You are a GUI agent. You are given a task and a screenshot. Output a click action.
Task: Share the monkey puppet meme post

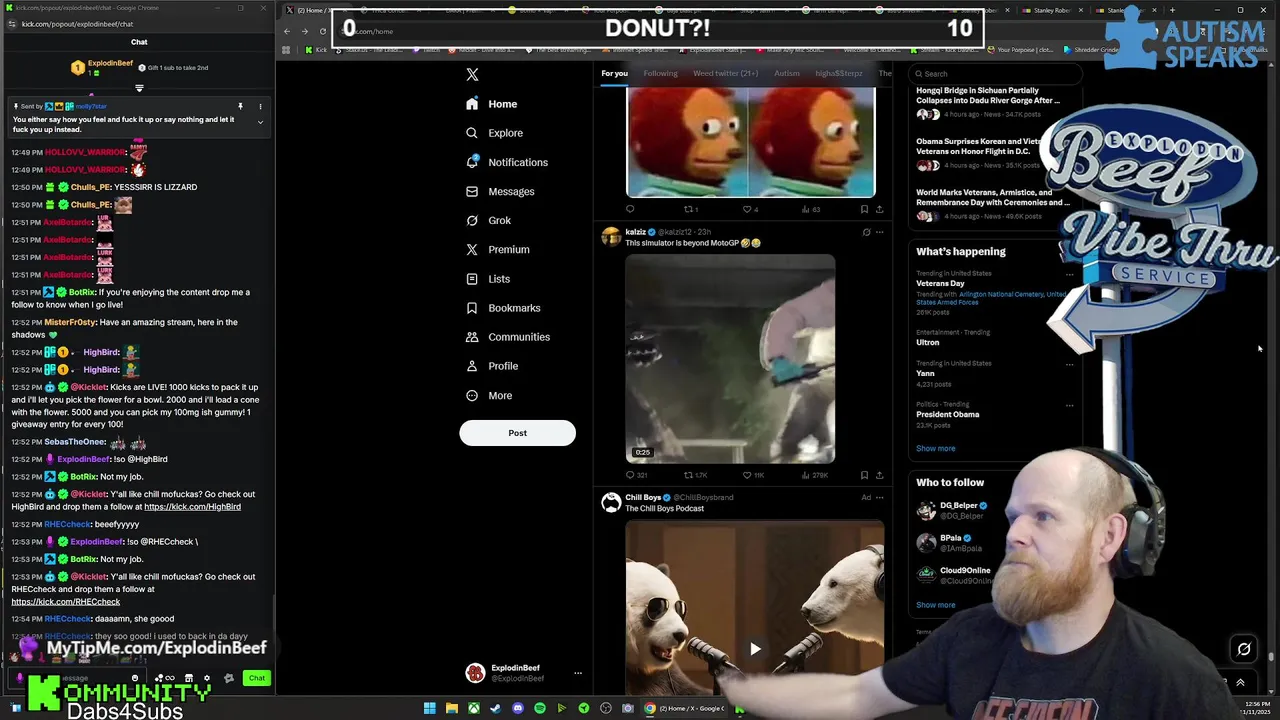(x=879, y=209)
